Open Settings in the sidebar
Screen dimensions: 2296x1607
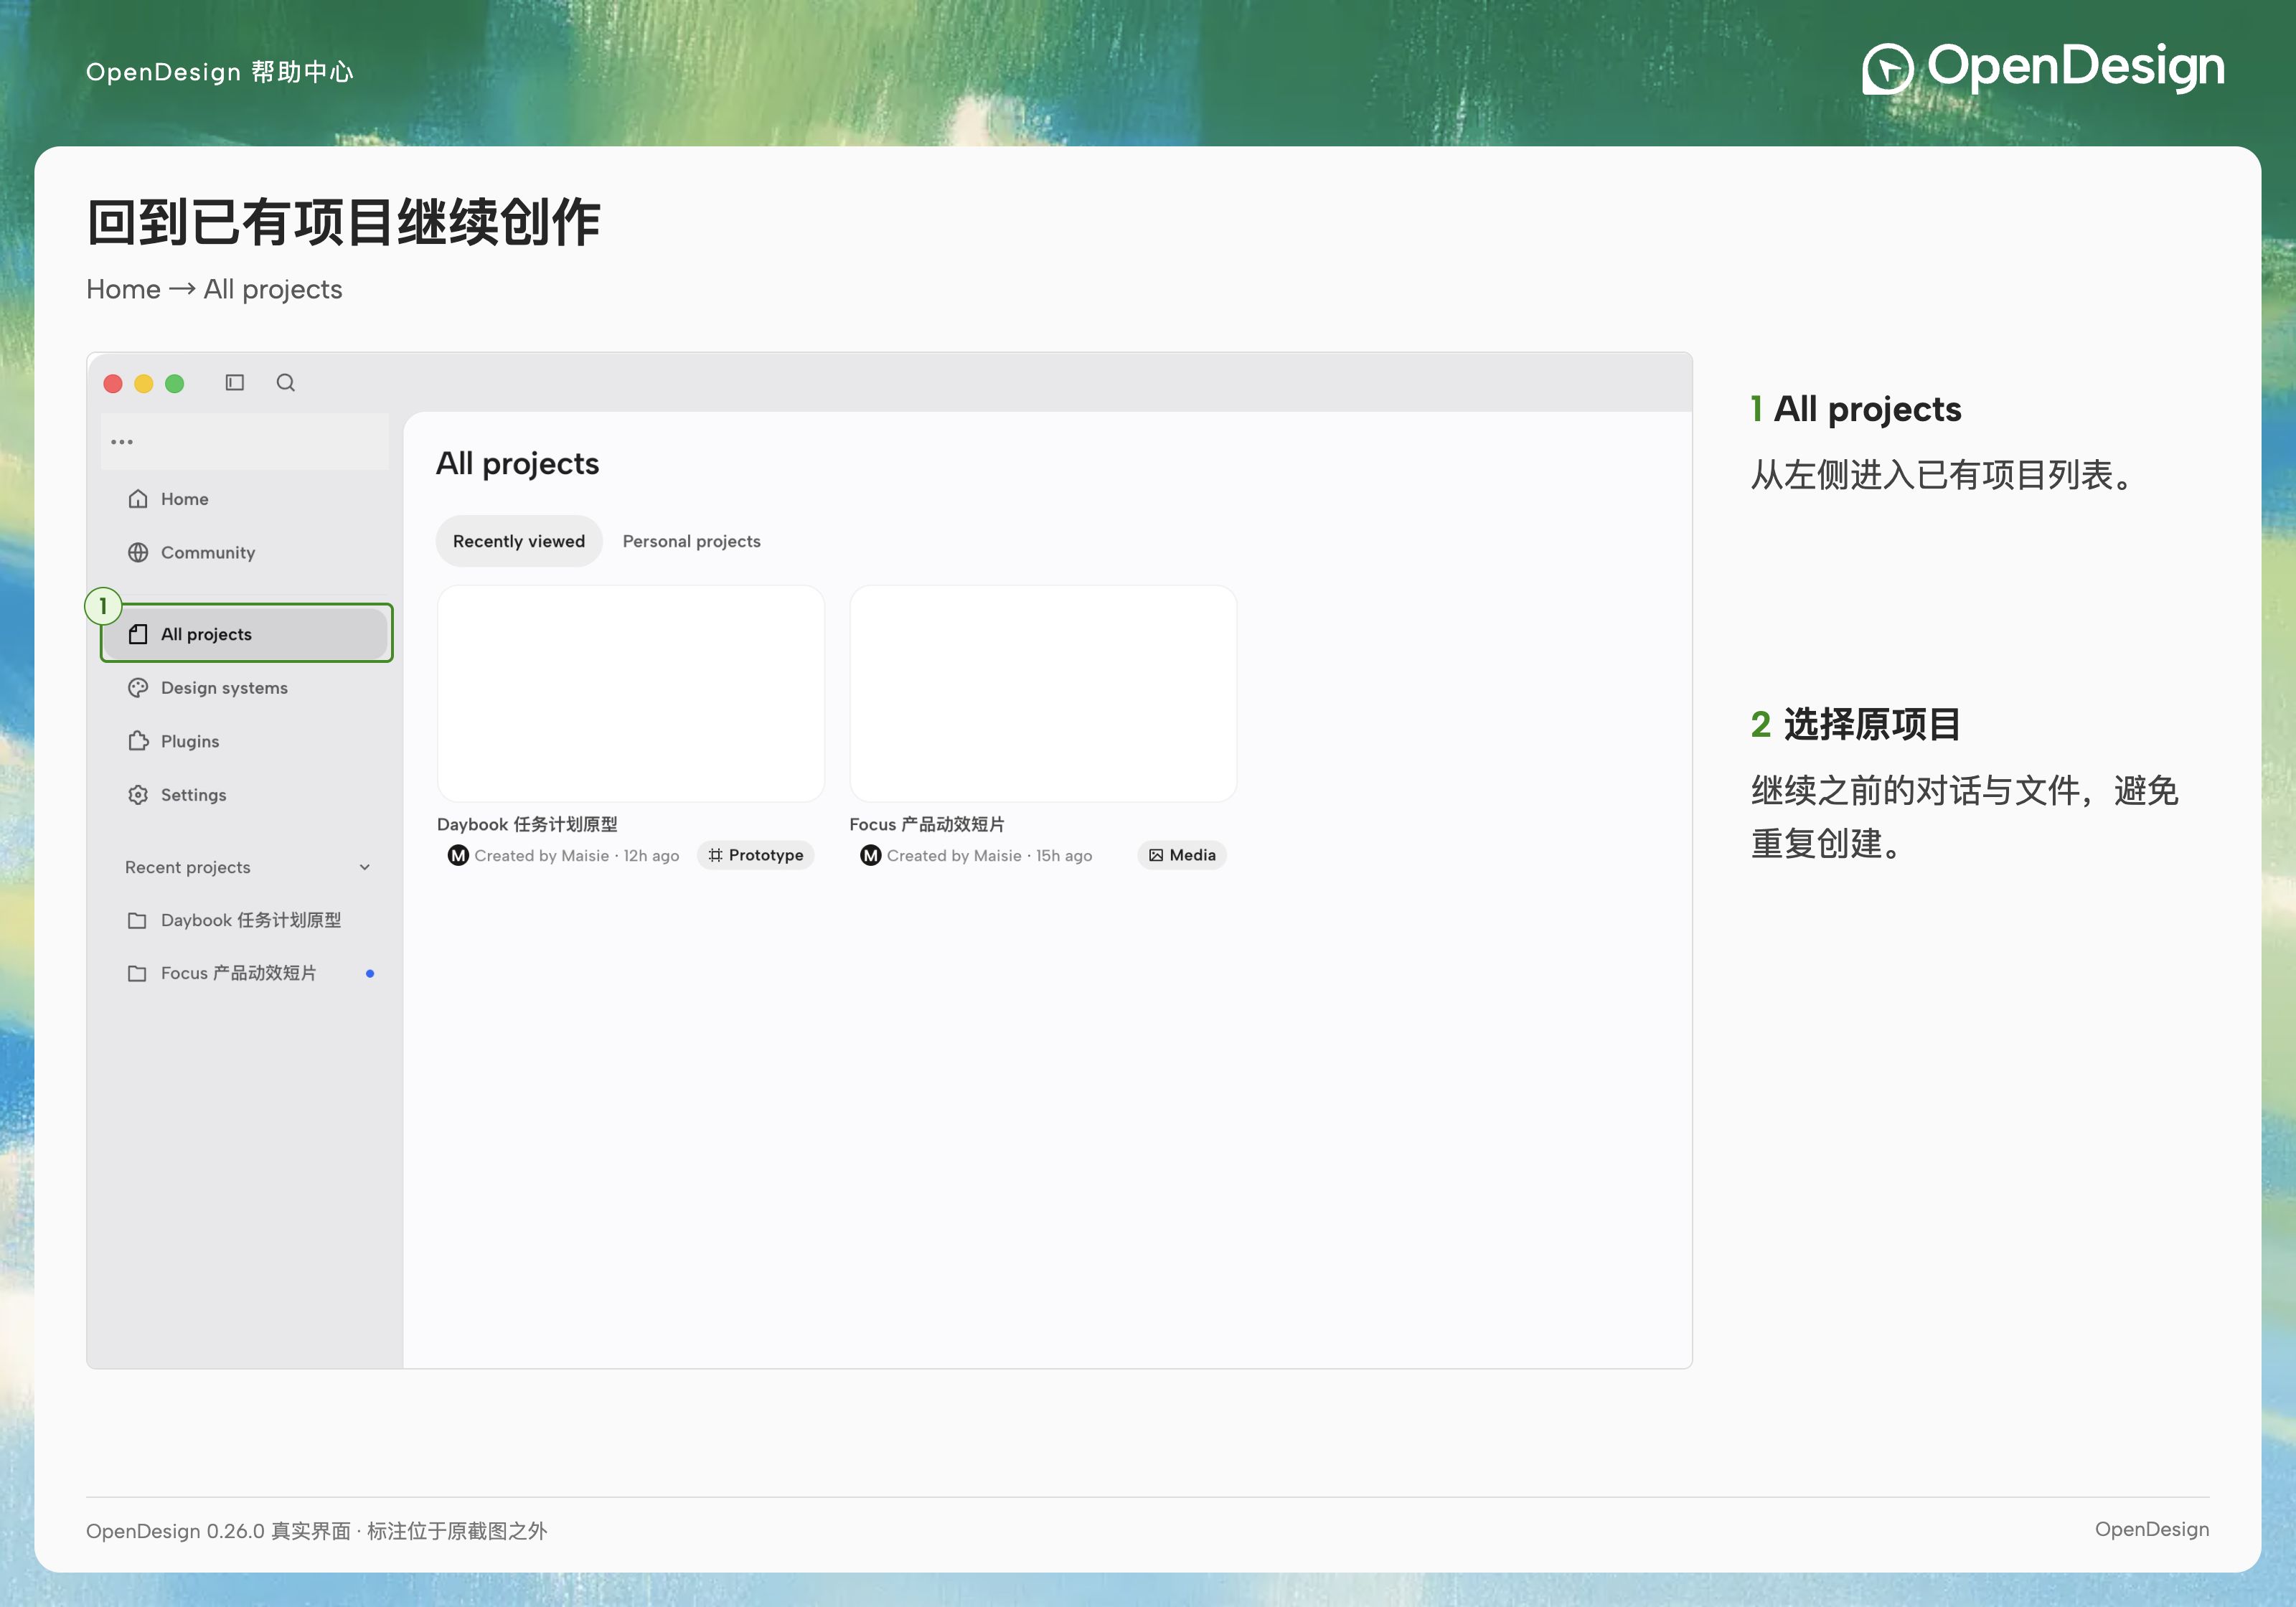245,795
